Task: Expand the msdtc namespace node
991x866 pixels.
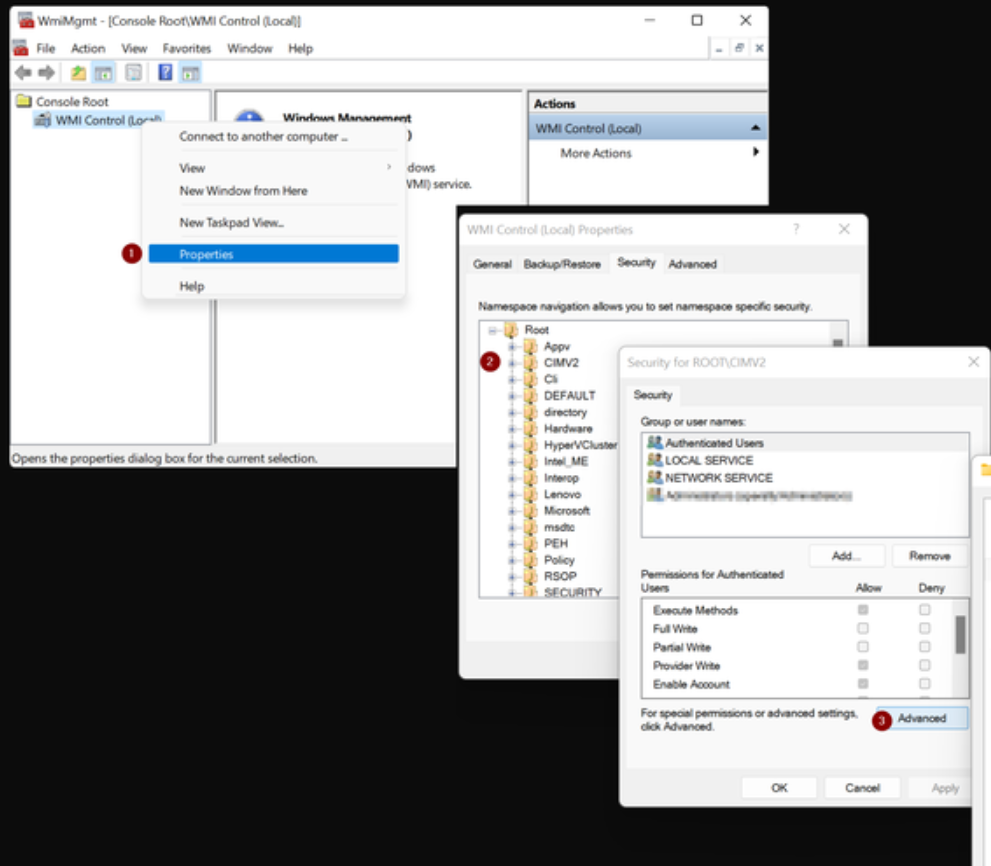Action: 512,527
